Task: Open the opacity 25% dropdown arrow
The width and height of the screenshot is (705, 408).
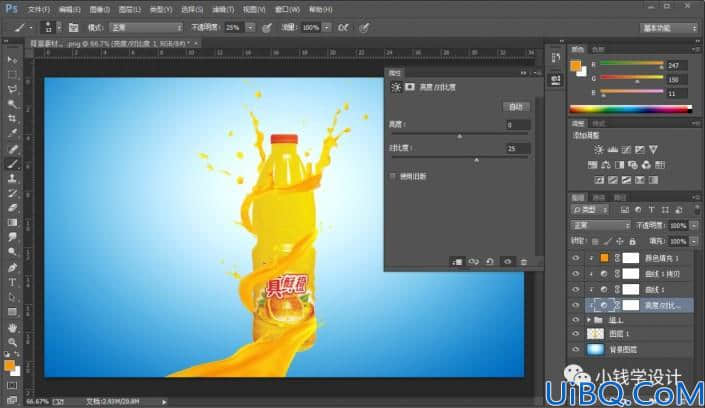Action: pos(250,28)
